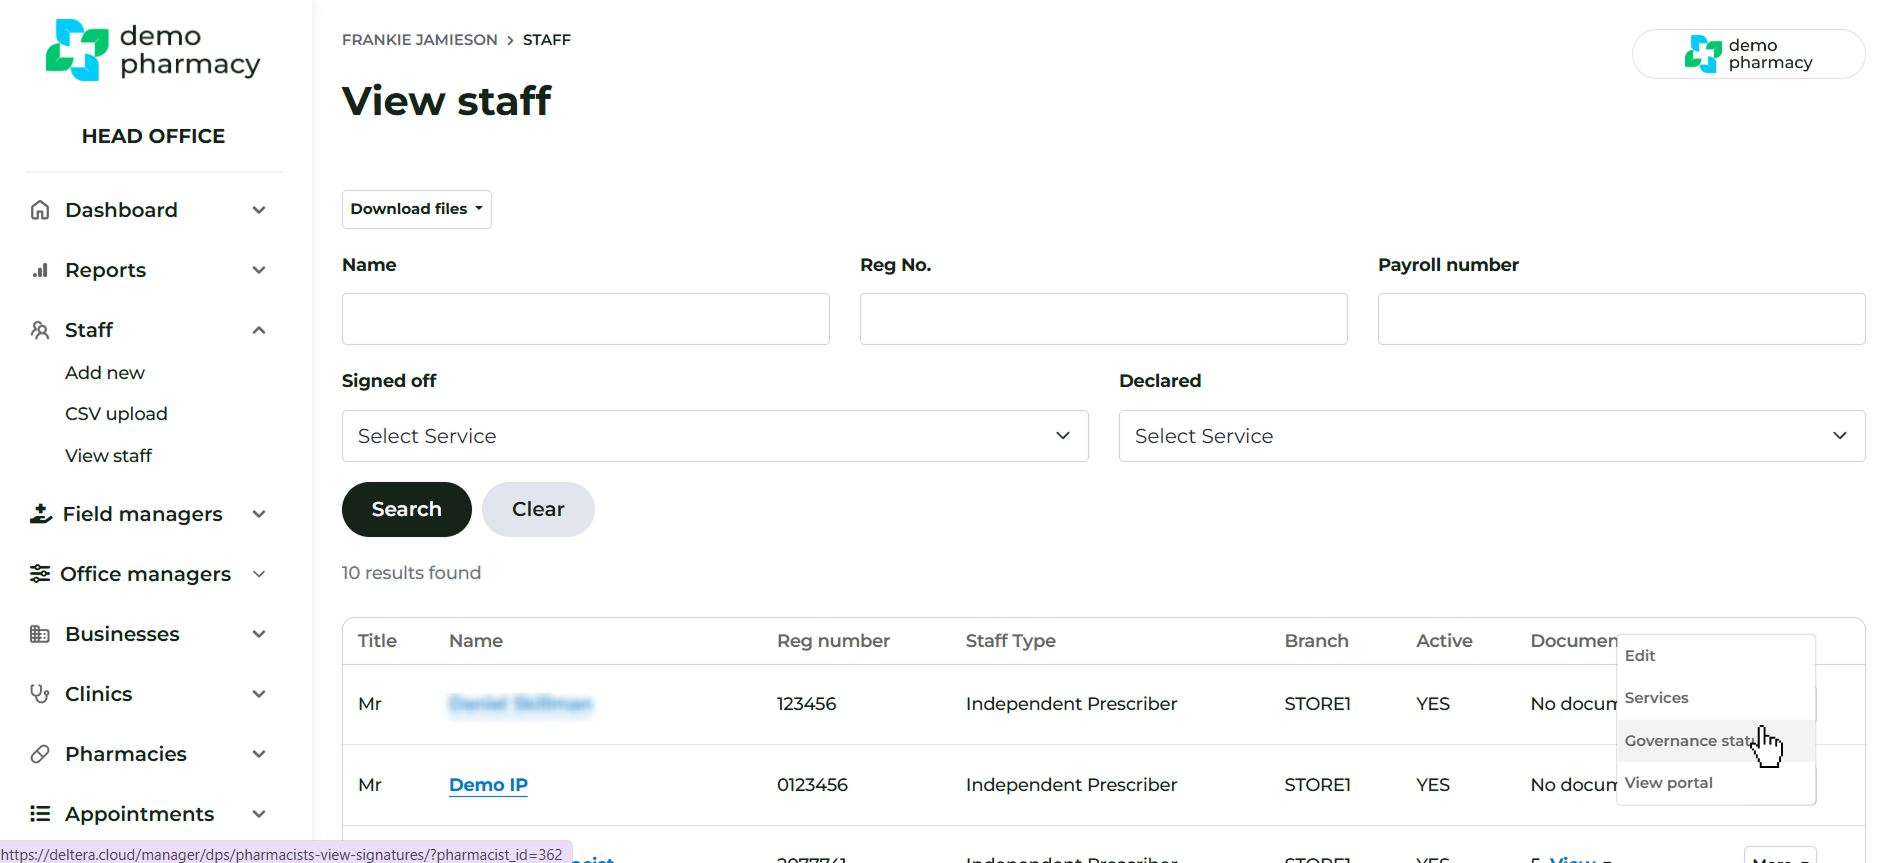Viewport: 1888px width, 863px height.
Task: Collapse the Staff menu chevron
Action: pyautogui.click(x=259, y=330)
